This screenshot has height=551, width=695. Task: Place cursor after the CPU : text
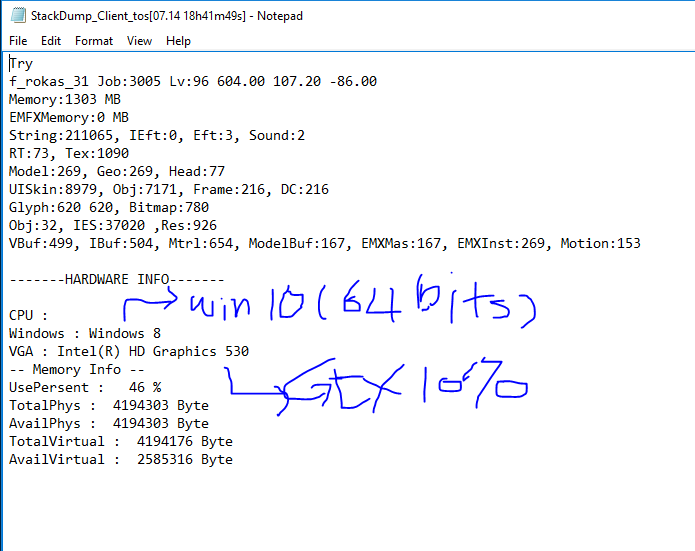(50, 315)
